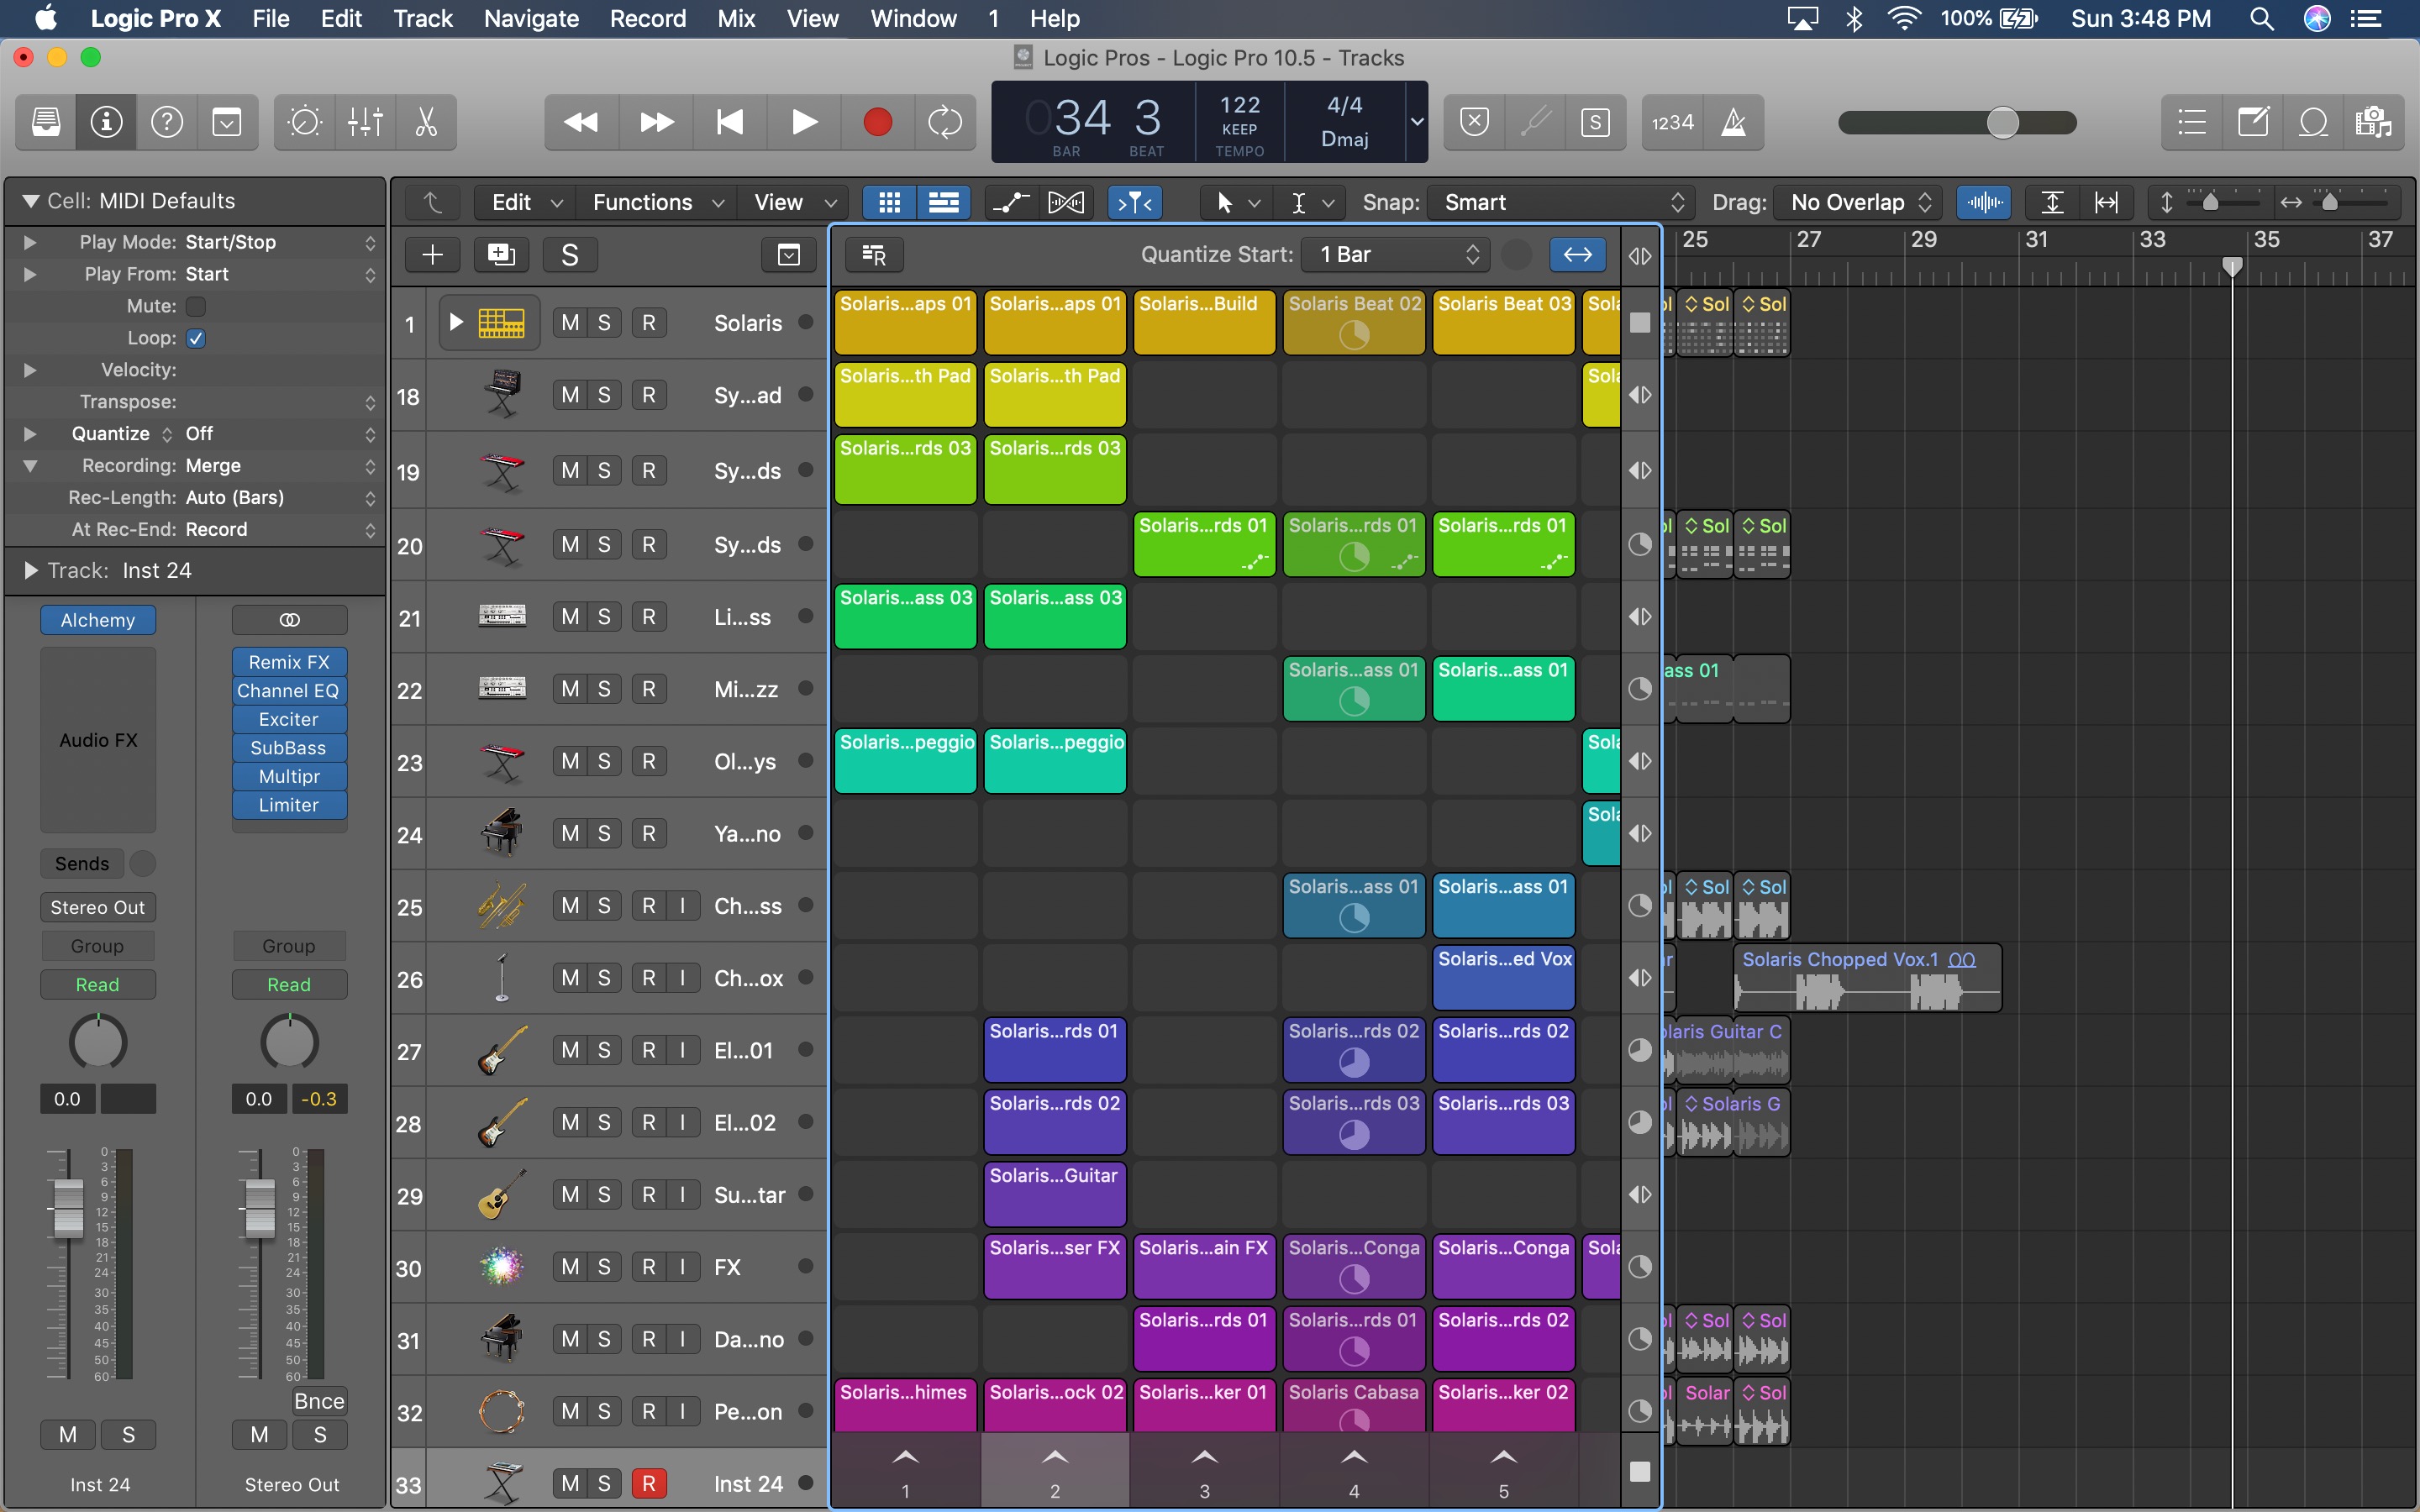2420x1512 pixels.
Task: Switch to Live Loops grid view
Action: point(889,202)
